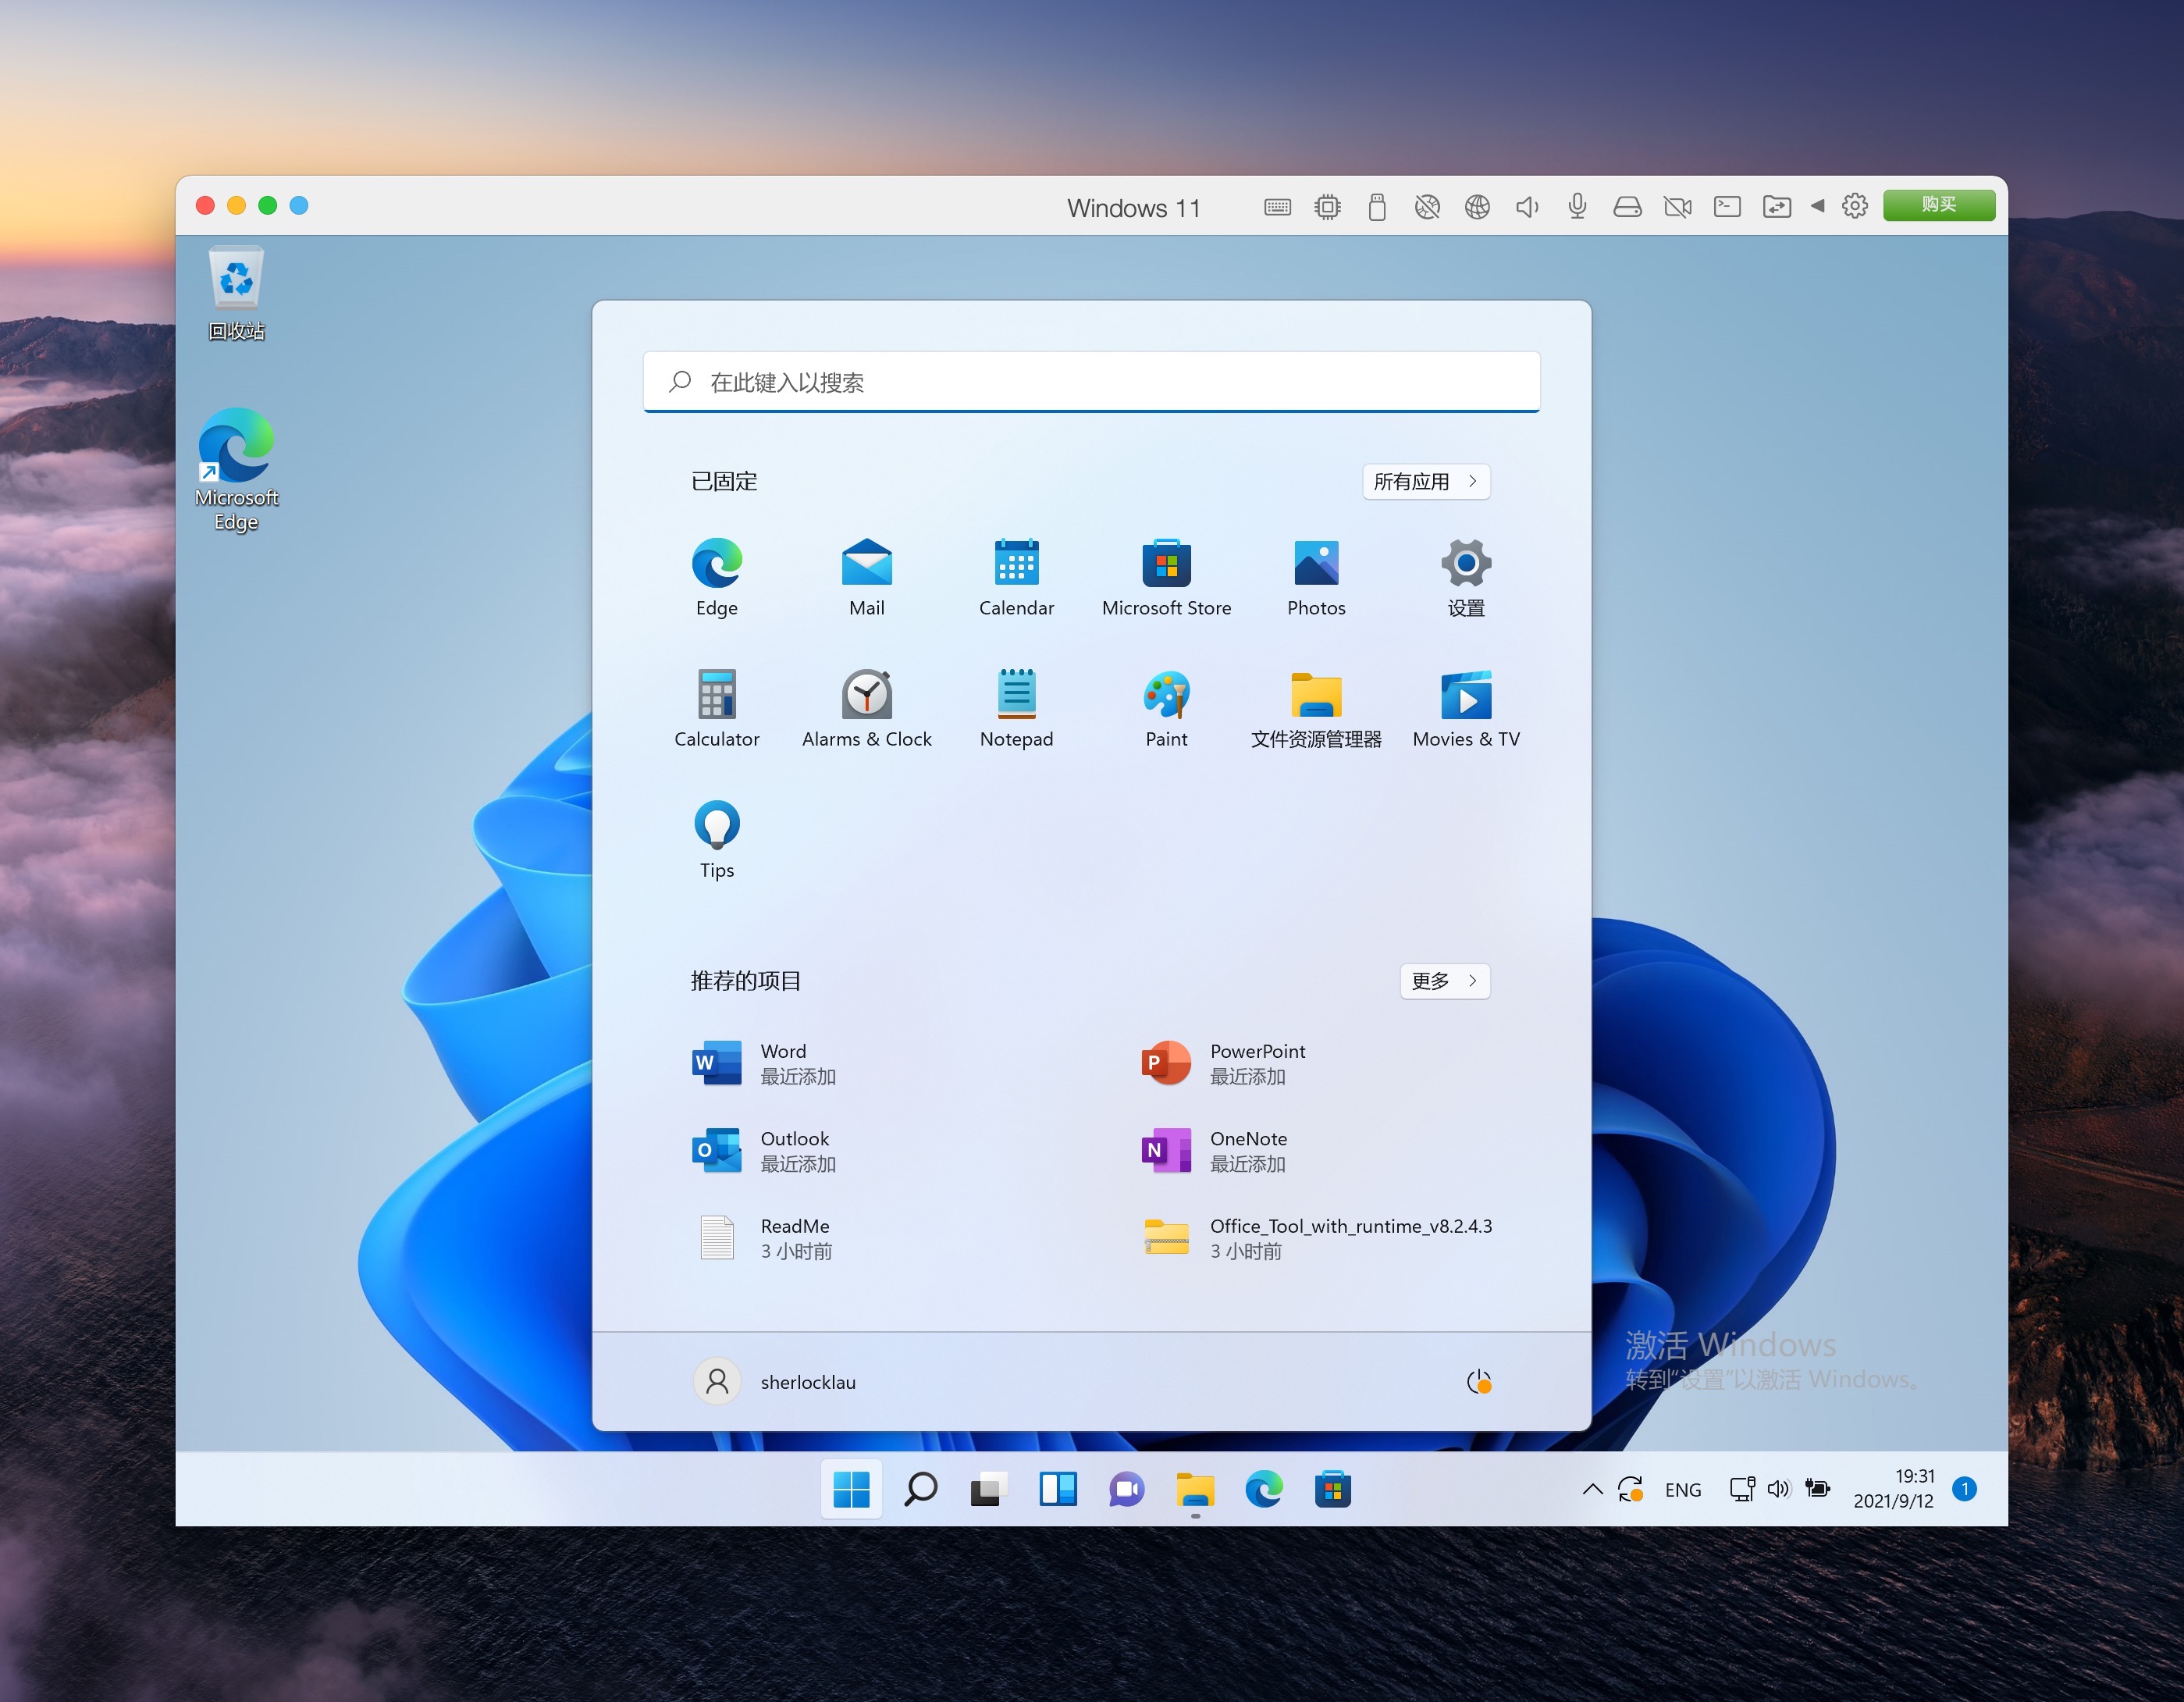Open taskbar Search magnifier
The image size is (2184, 1702).
(920, 1490)
